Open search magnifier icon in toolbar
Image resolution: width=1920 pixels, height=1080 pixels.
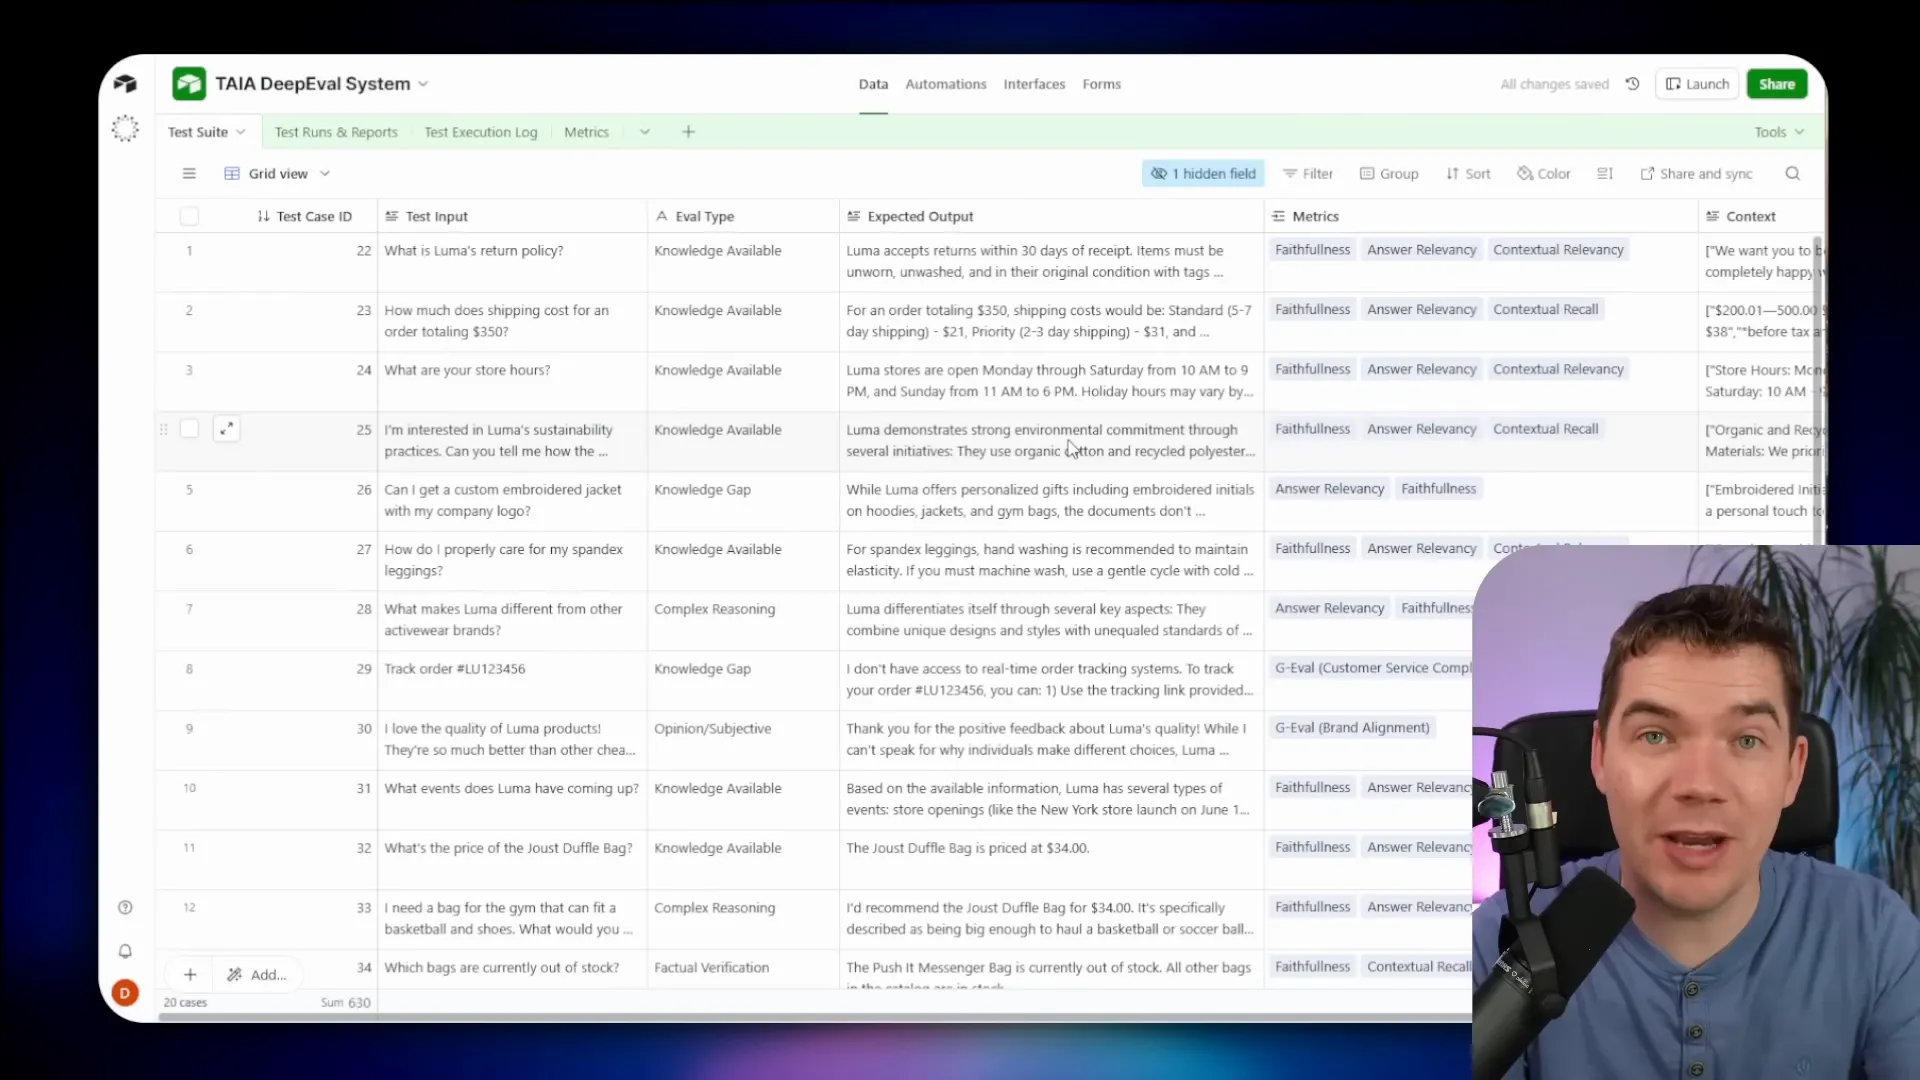coord(1792,173)
